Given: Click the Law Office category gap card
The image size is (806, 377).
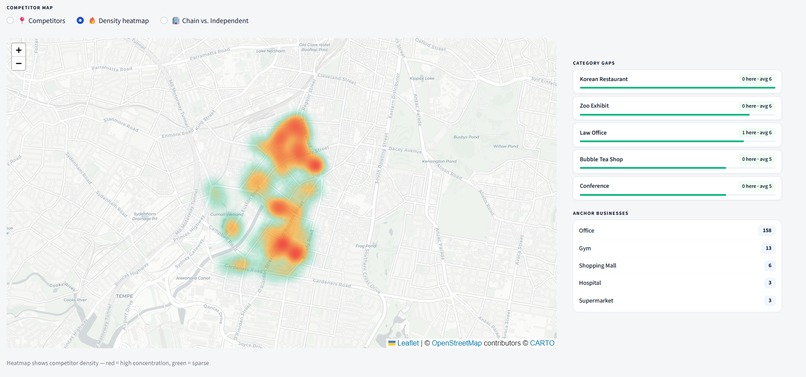Looking at the screenshot, I should [677, 135].
